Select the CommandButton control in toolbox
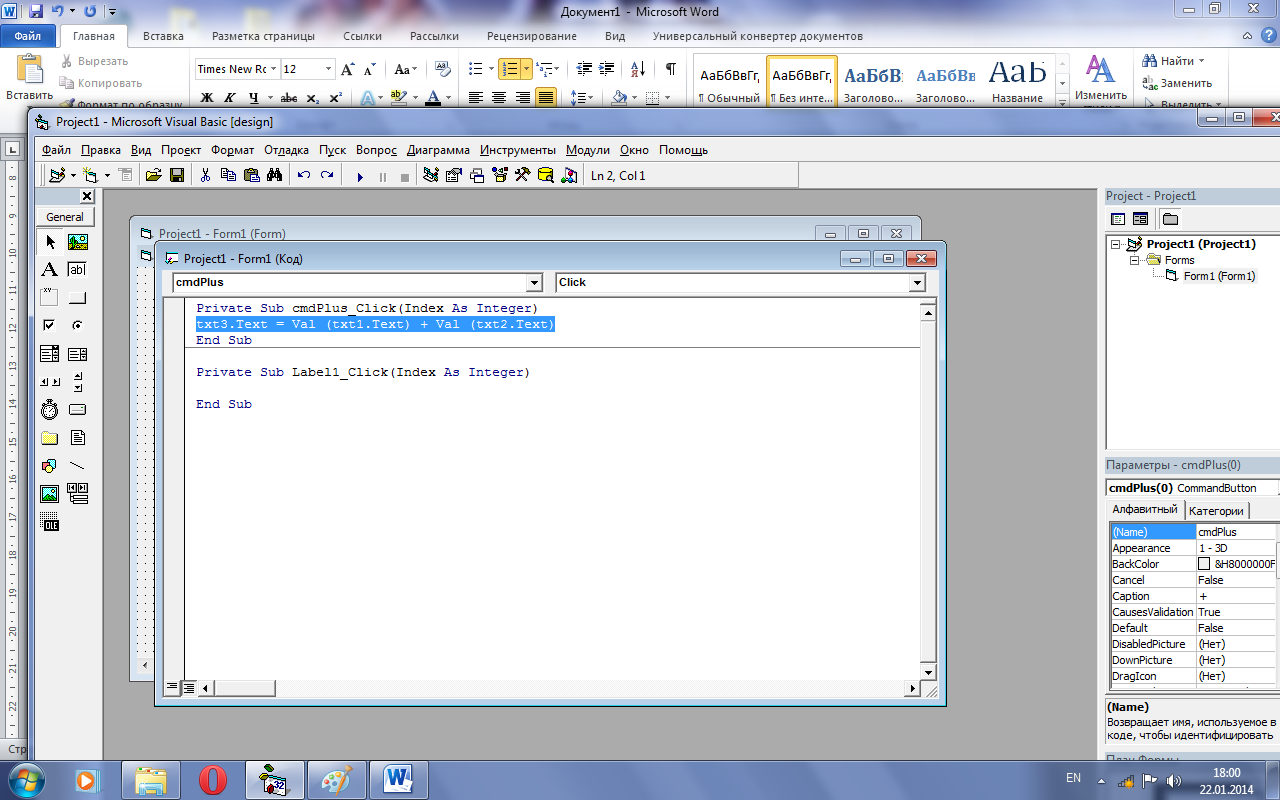Image resolution: width=1280 pixels, height=800 pixels. point(78,297)
